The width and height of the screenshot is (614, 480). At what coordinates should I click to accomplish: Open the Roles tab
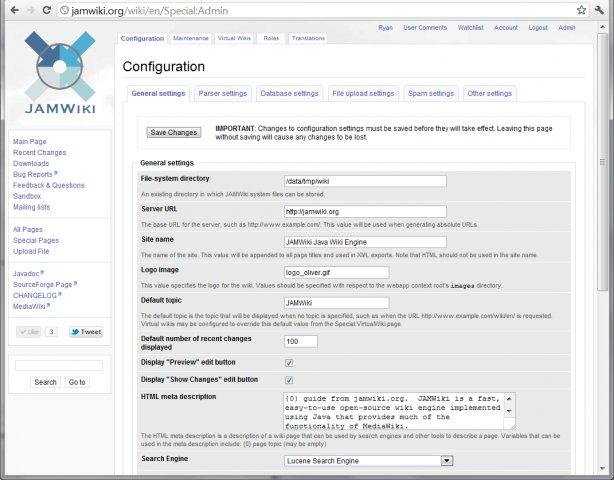click(271, 38)
